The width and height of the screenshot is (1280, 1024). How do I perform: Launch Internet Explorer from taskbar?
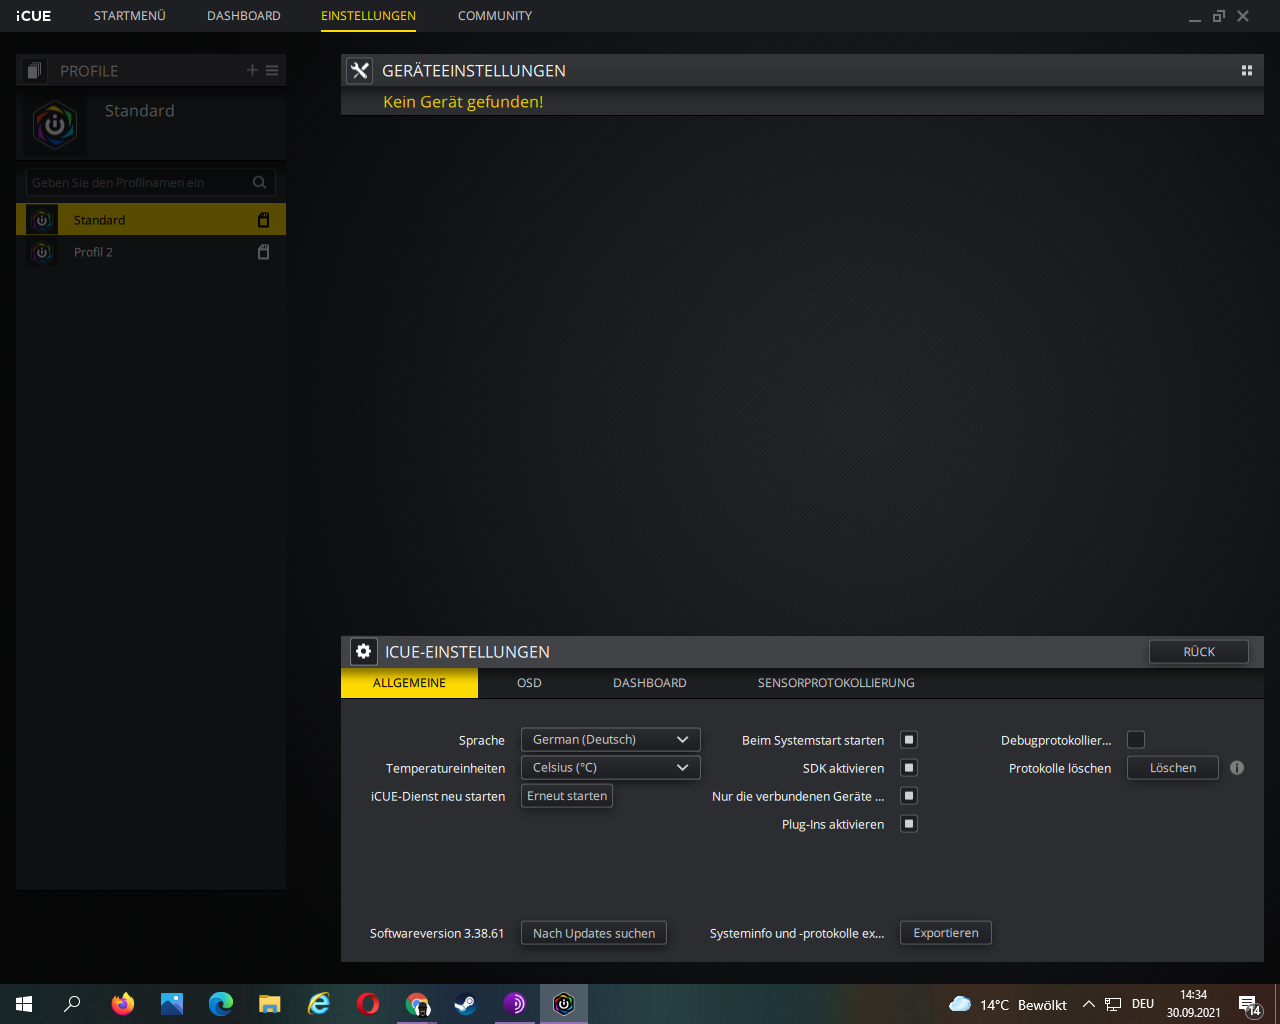[319, 1004]
